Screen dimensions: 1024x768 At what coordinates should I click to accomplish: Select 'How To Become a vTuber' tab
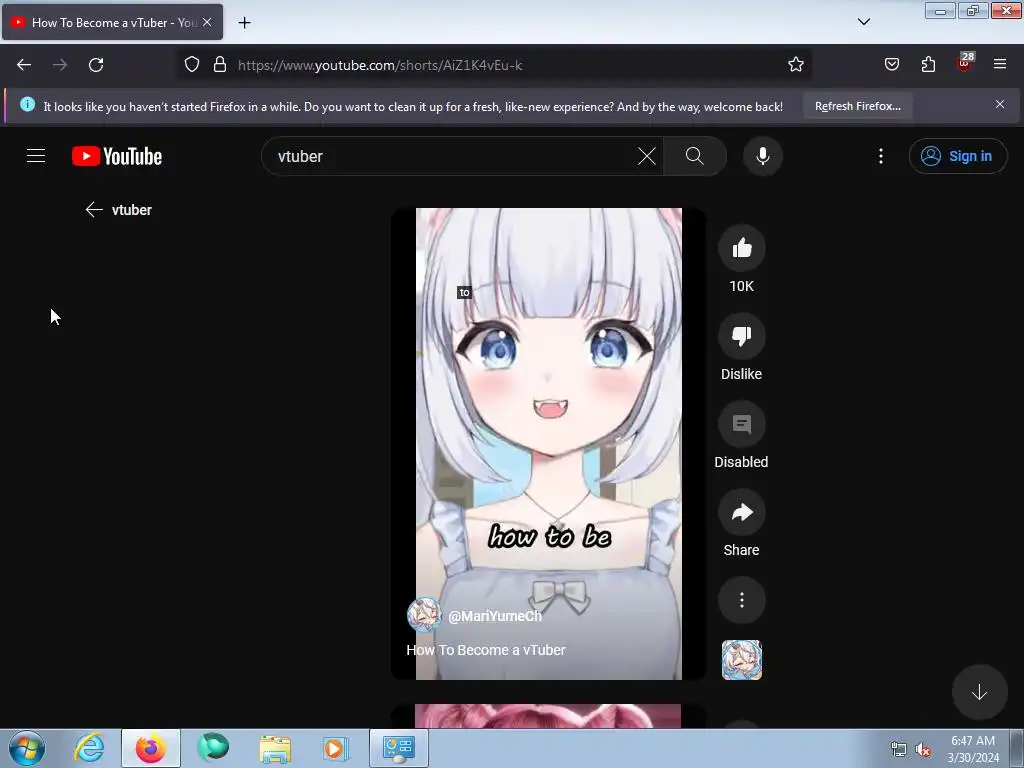(x=112, y=22)
